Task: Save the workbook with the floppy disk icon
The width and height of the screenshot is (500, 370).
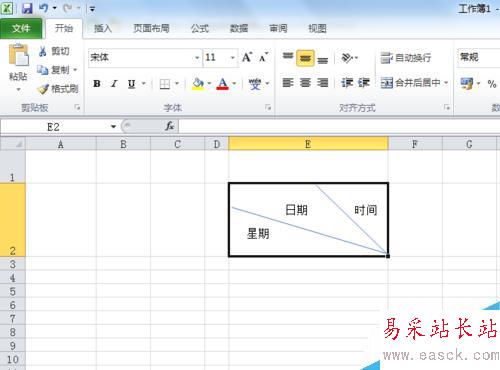Action: click(x=27, y=8)
